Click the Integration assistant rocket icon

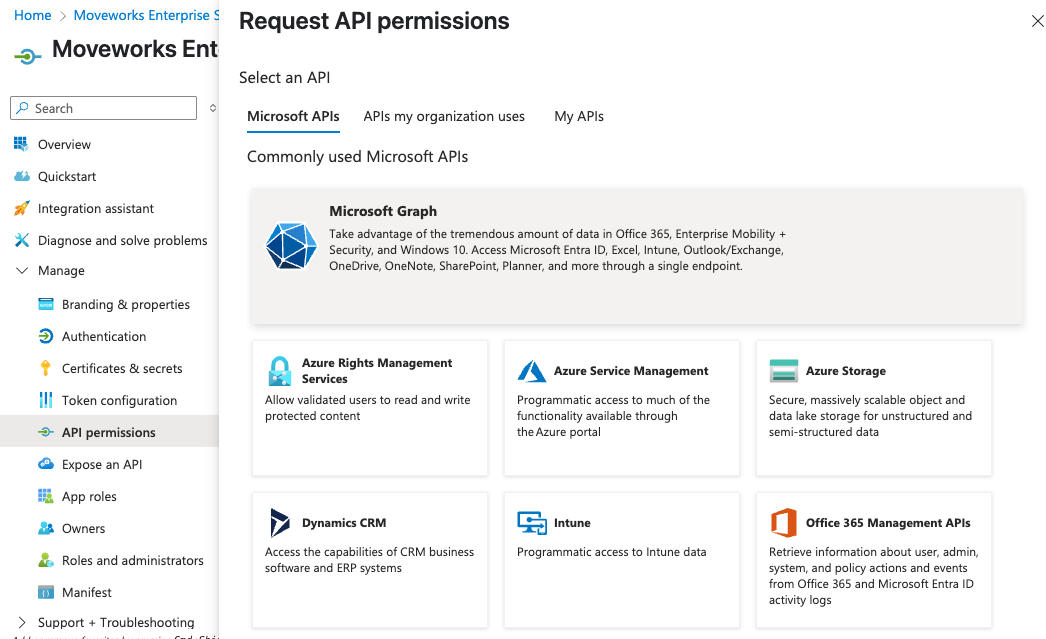pos(21,208)
